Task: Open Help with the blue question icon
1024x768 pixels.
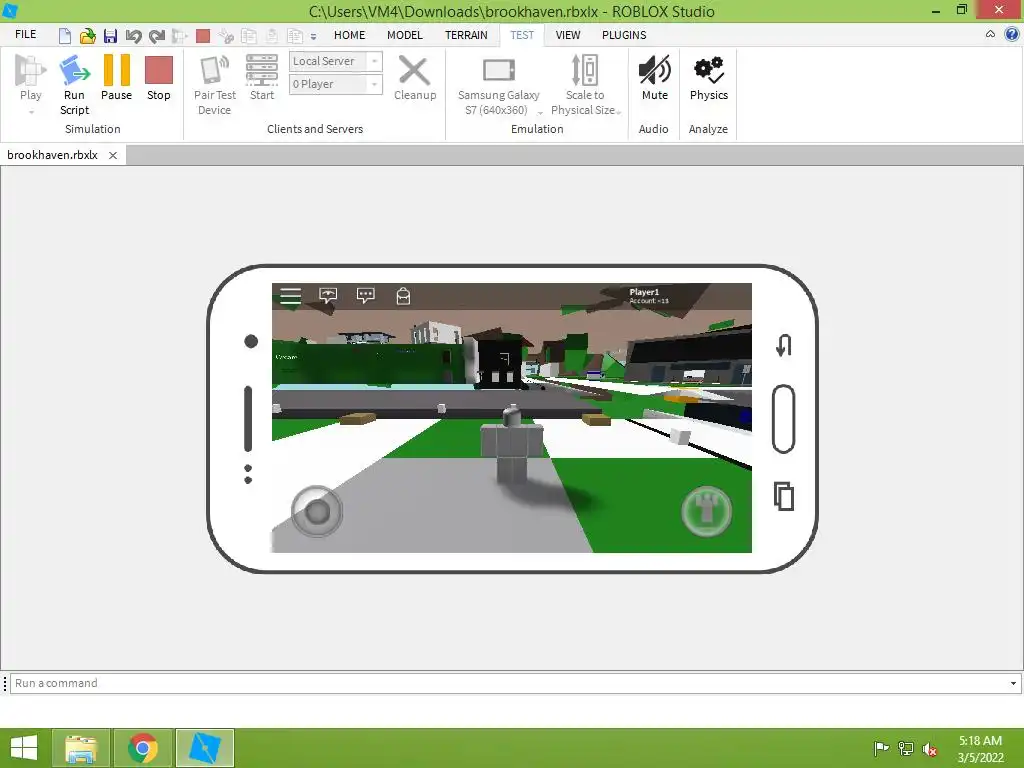Action: [x=1012, y=35]
